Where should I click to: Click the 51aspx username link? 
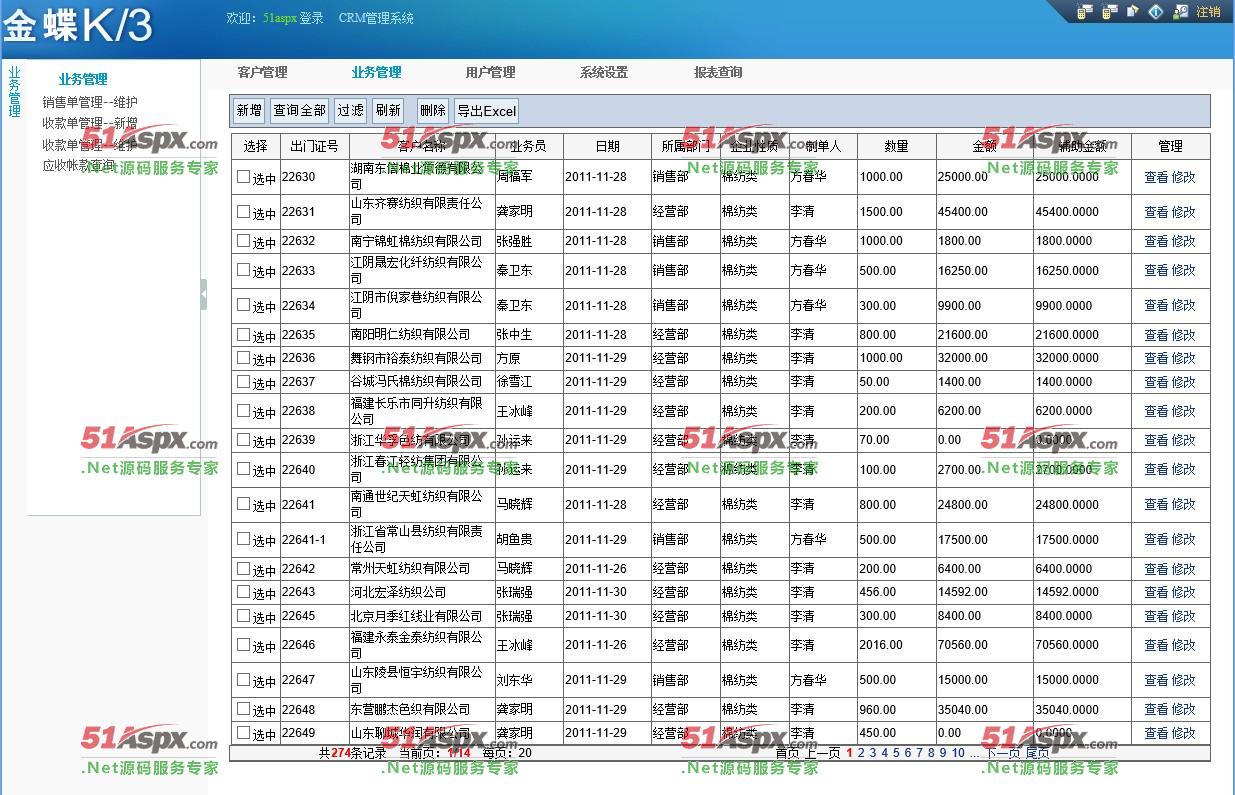(279, 18)
